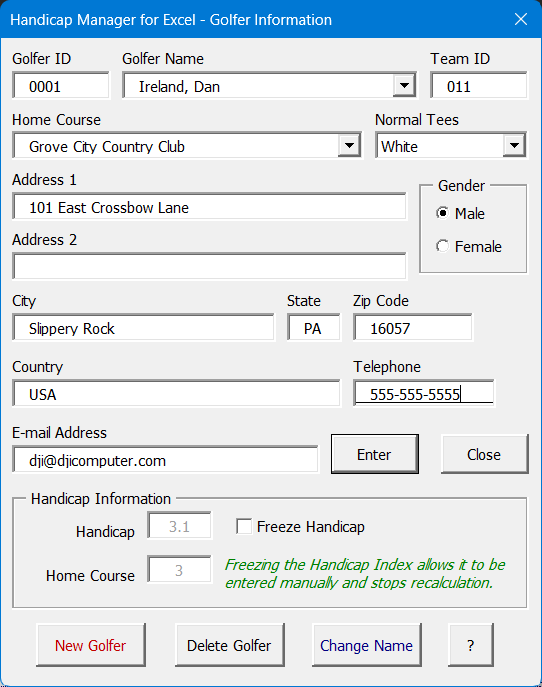Viewport: 542px width, 687px height.
Task: Click the red New Golfer button
Action: click(91, 645)
